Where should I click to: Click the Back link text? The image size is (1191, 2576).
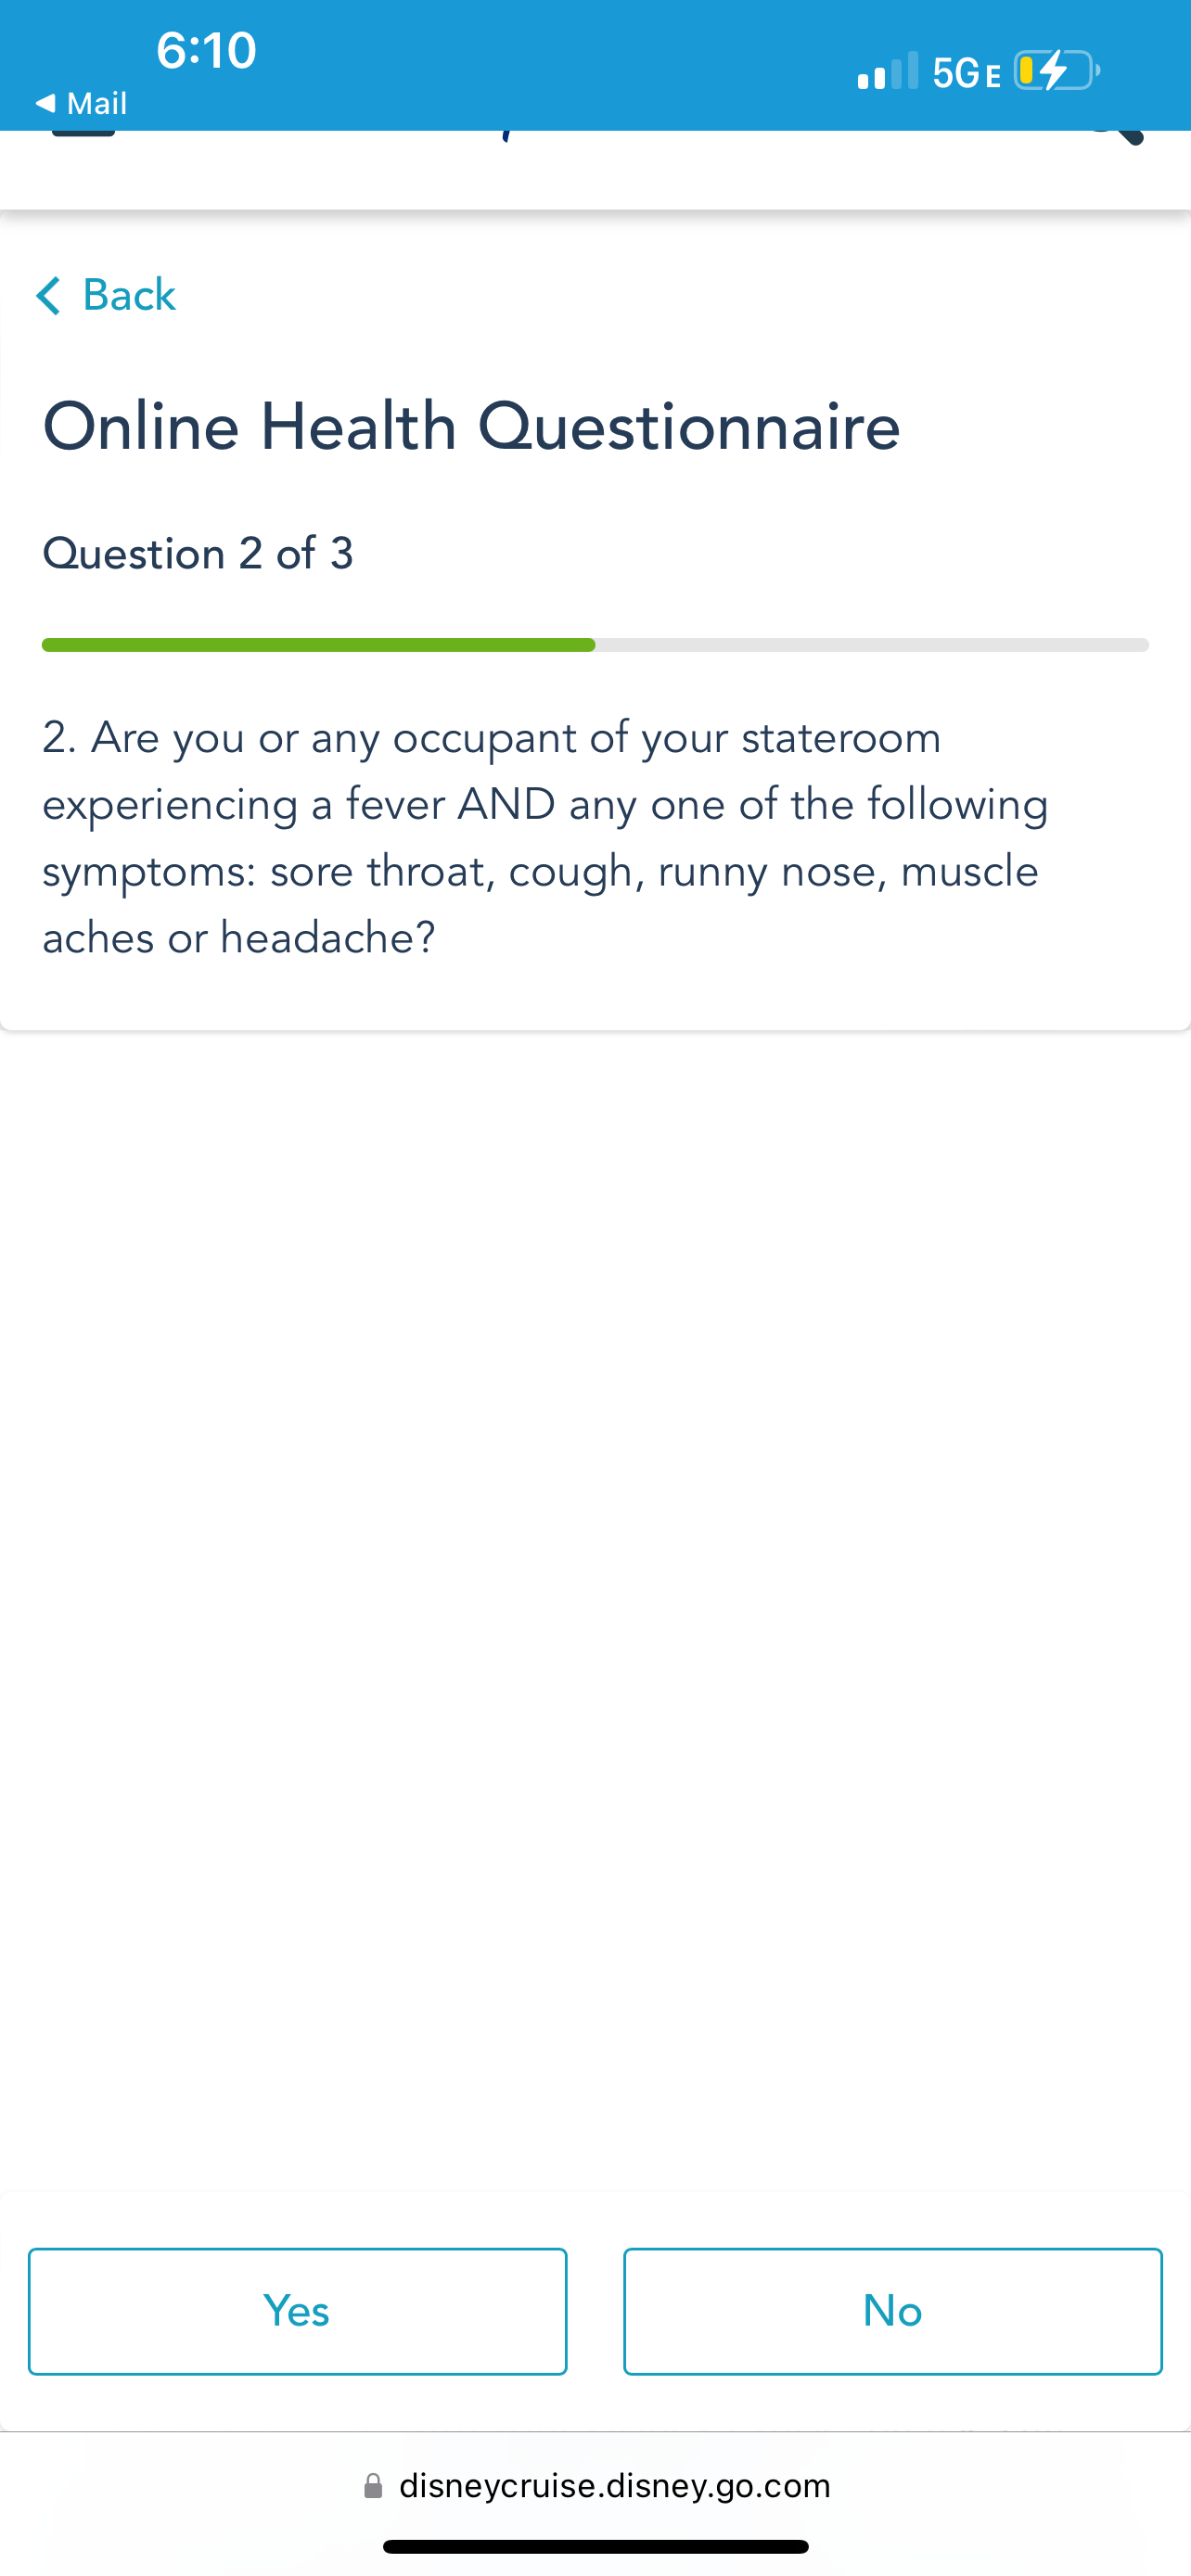pyautogui.click(x=129, y=296)
